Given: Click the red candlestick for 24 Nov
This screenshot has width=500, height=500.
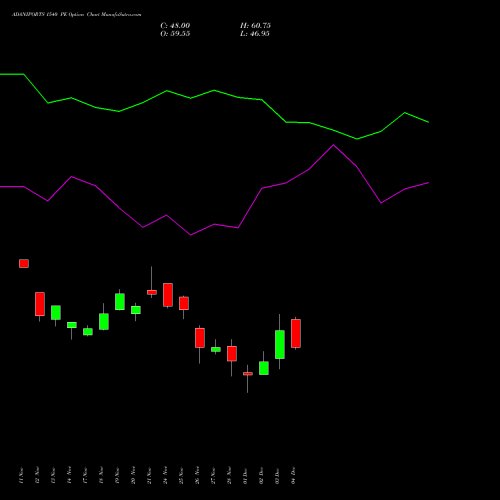Looking at the screenshot, I should [x=168, y=295].
